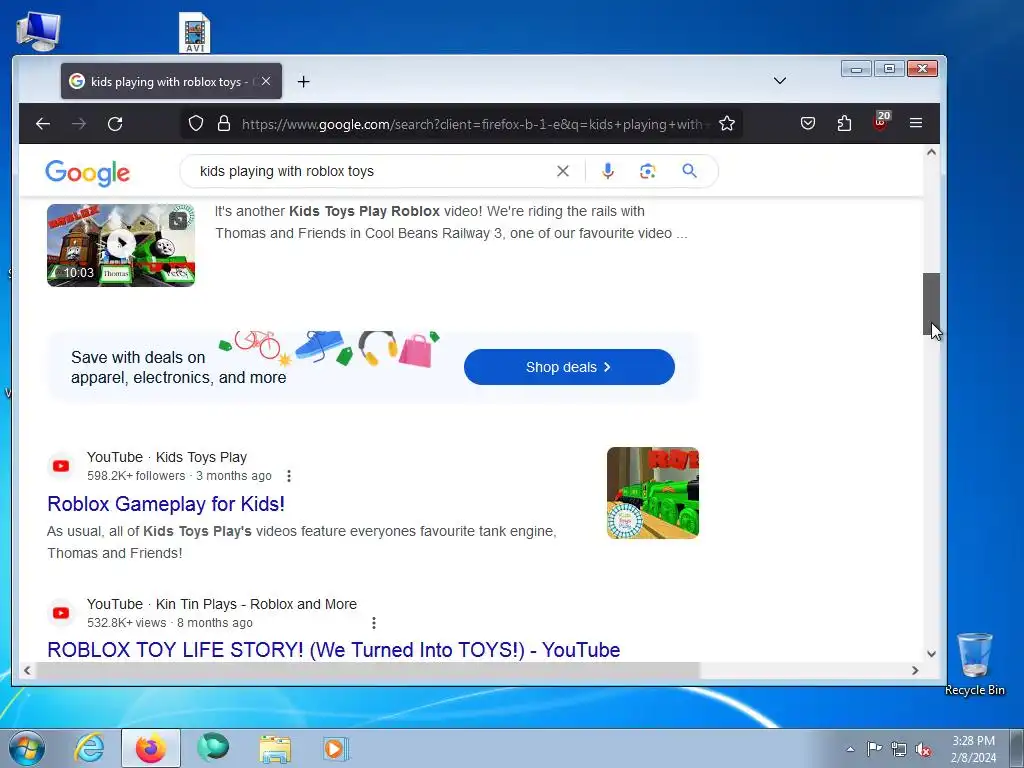Open the Firefox hamburger menu

click(916, 123)
